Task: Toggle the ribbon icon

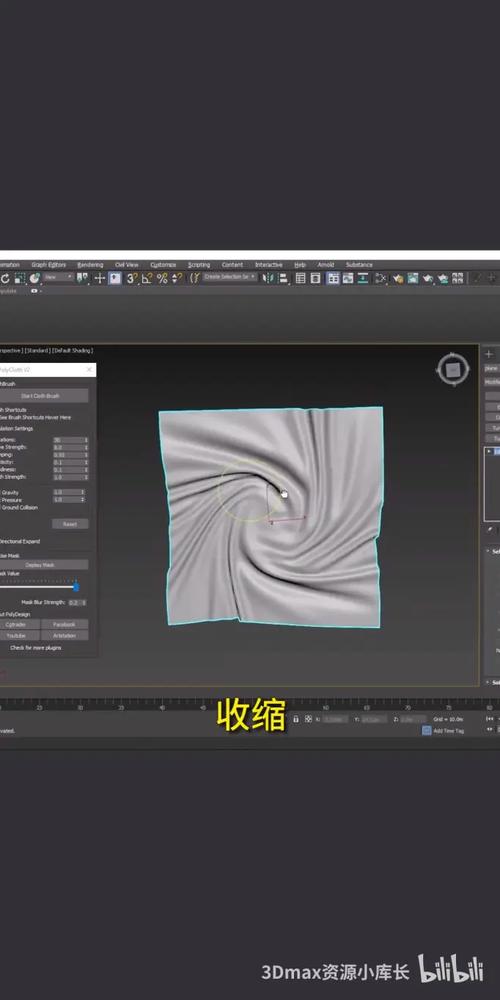Action: (x=334, y=278)
